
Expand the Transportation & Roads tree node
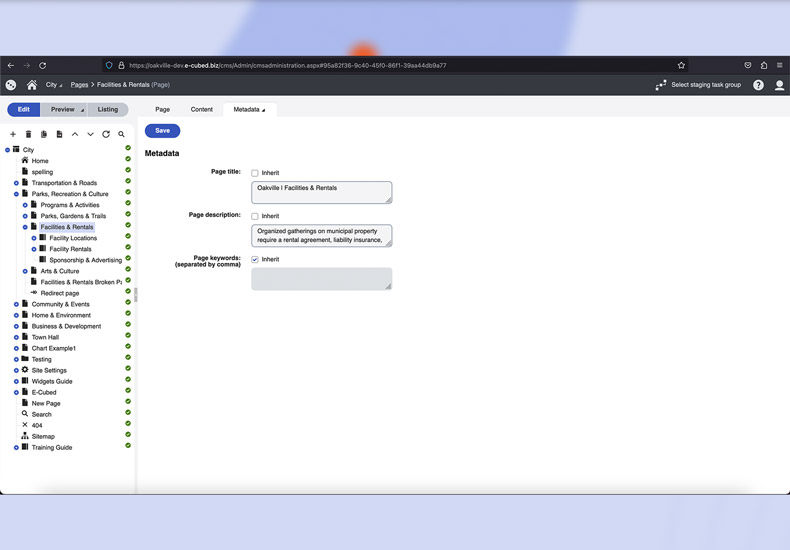tap(16, 183)
